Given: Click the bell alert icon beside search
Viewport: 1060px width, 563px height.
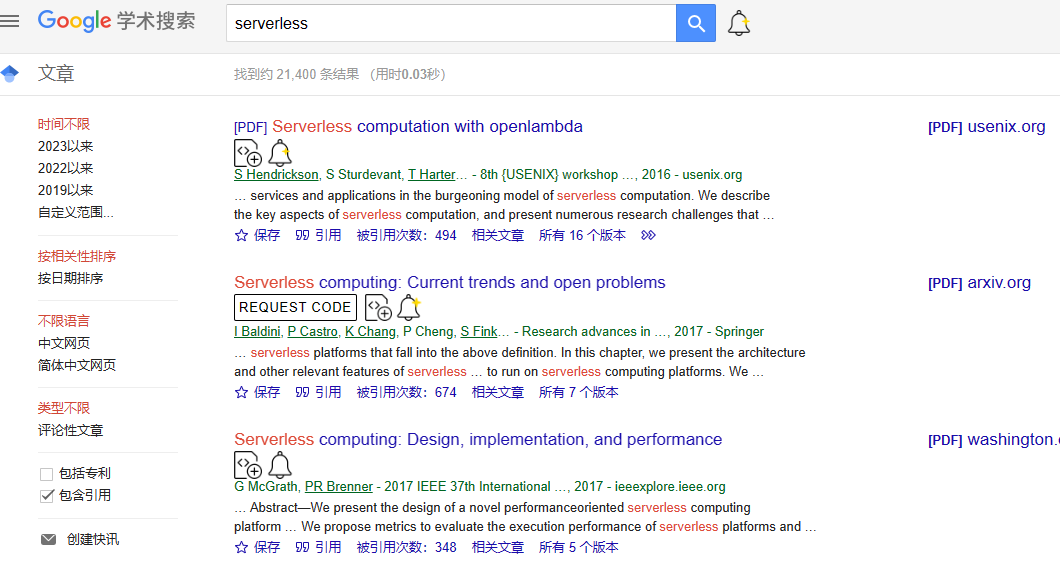Looking at the screenshot, I should pos(739,23).
